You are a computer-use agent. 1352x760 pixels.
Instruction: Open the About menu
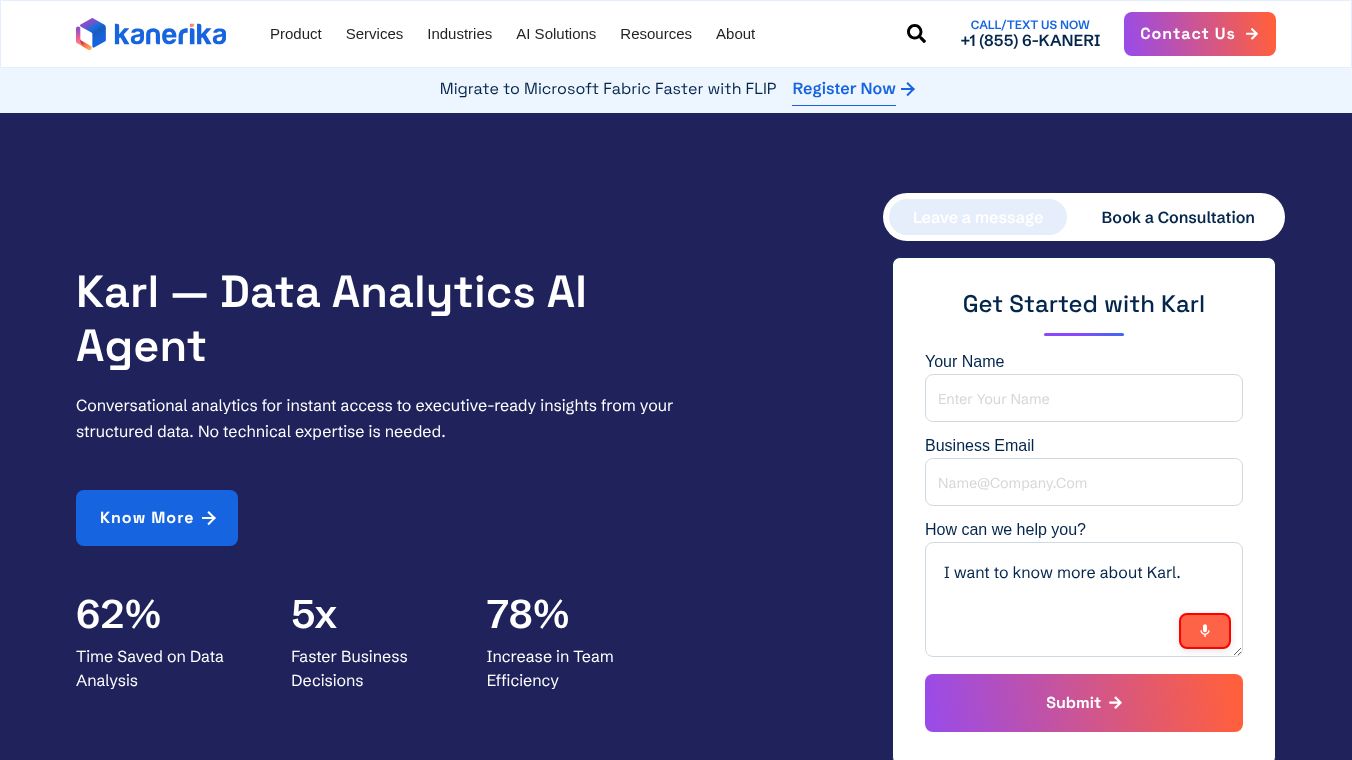point(735,34)
